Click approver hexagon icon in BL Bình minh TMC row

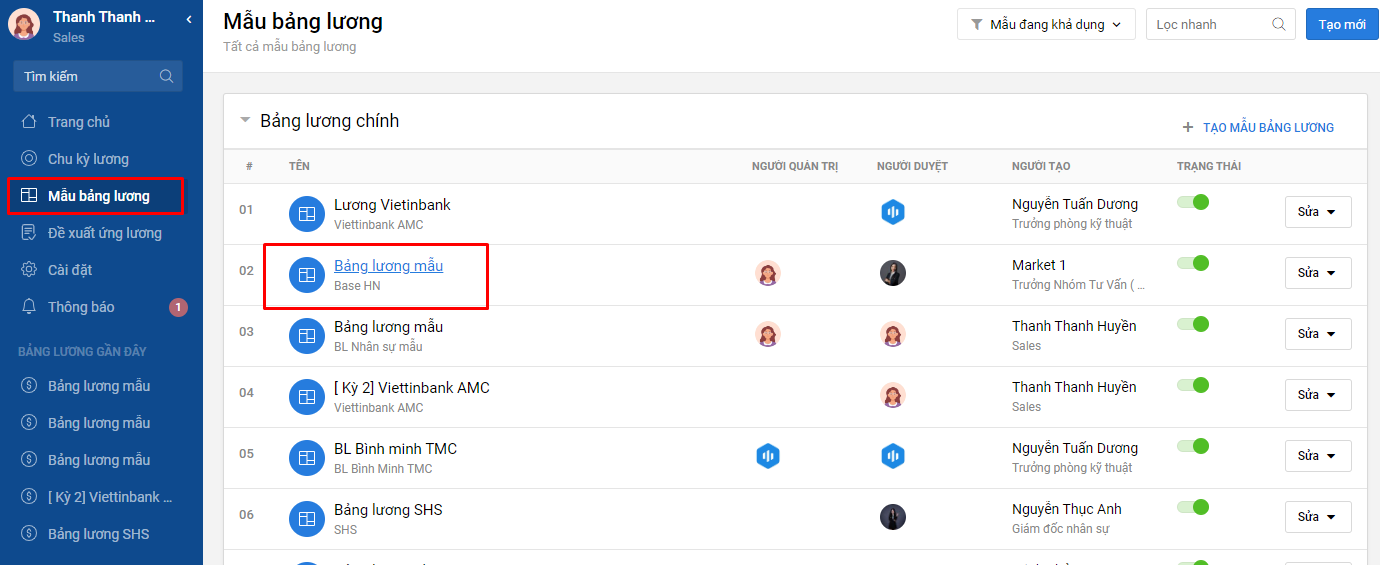(893, 456)
